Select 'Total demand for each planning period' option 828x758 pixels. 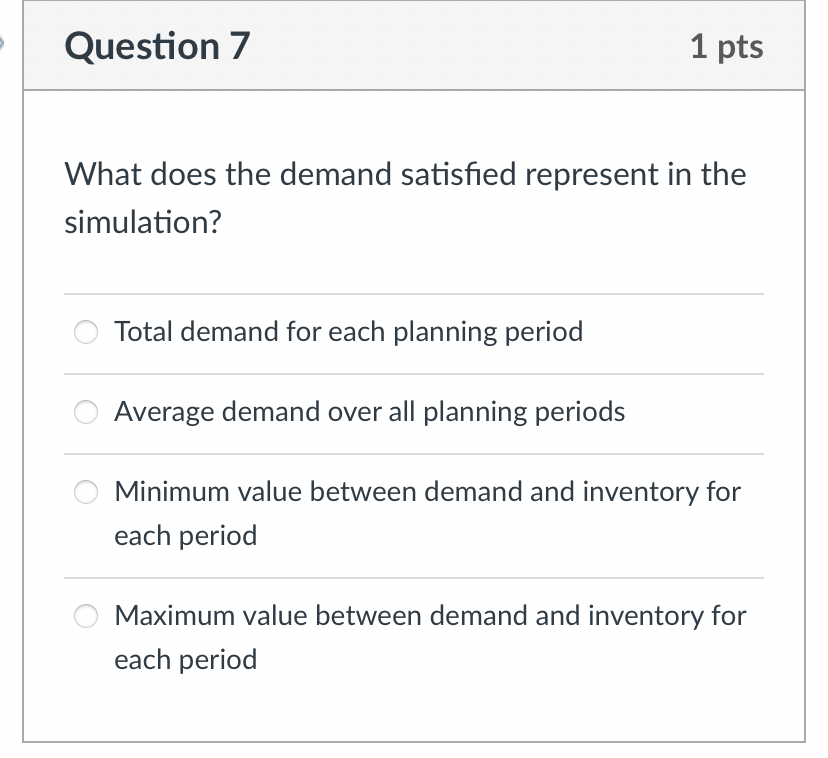pos(348,332)
